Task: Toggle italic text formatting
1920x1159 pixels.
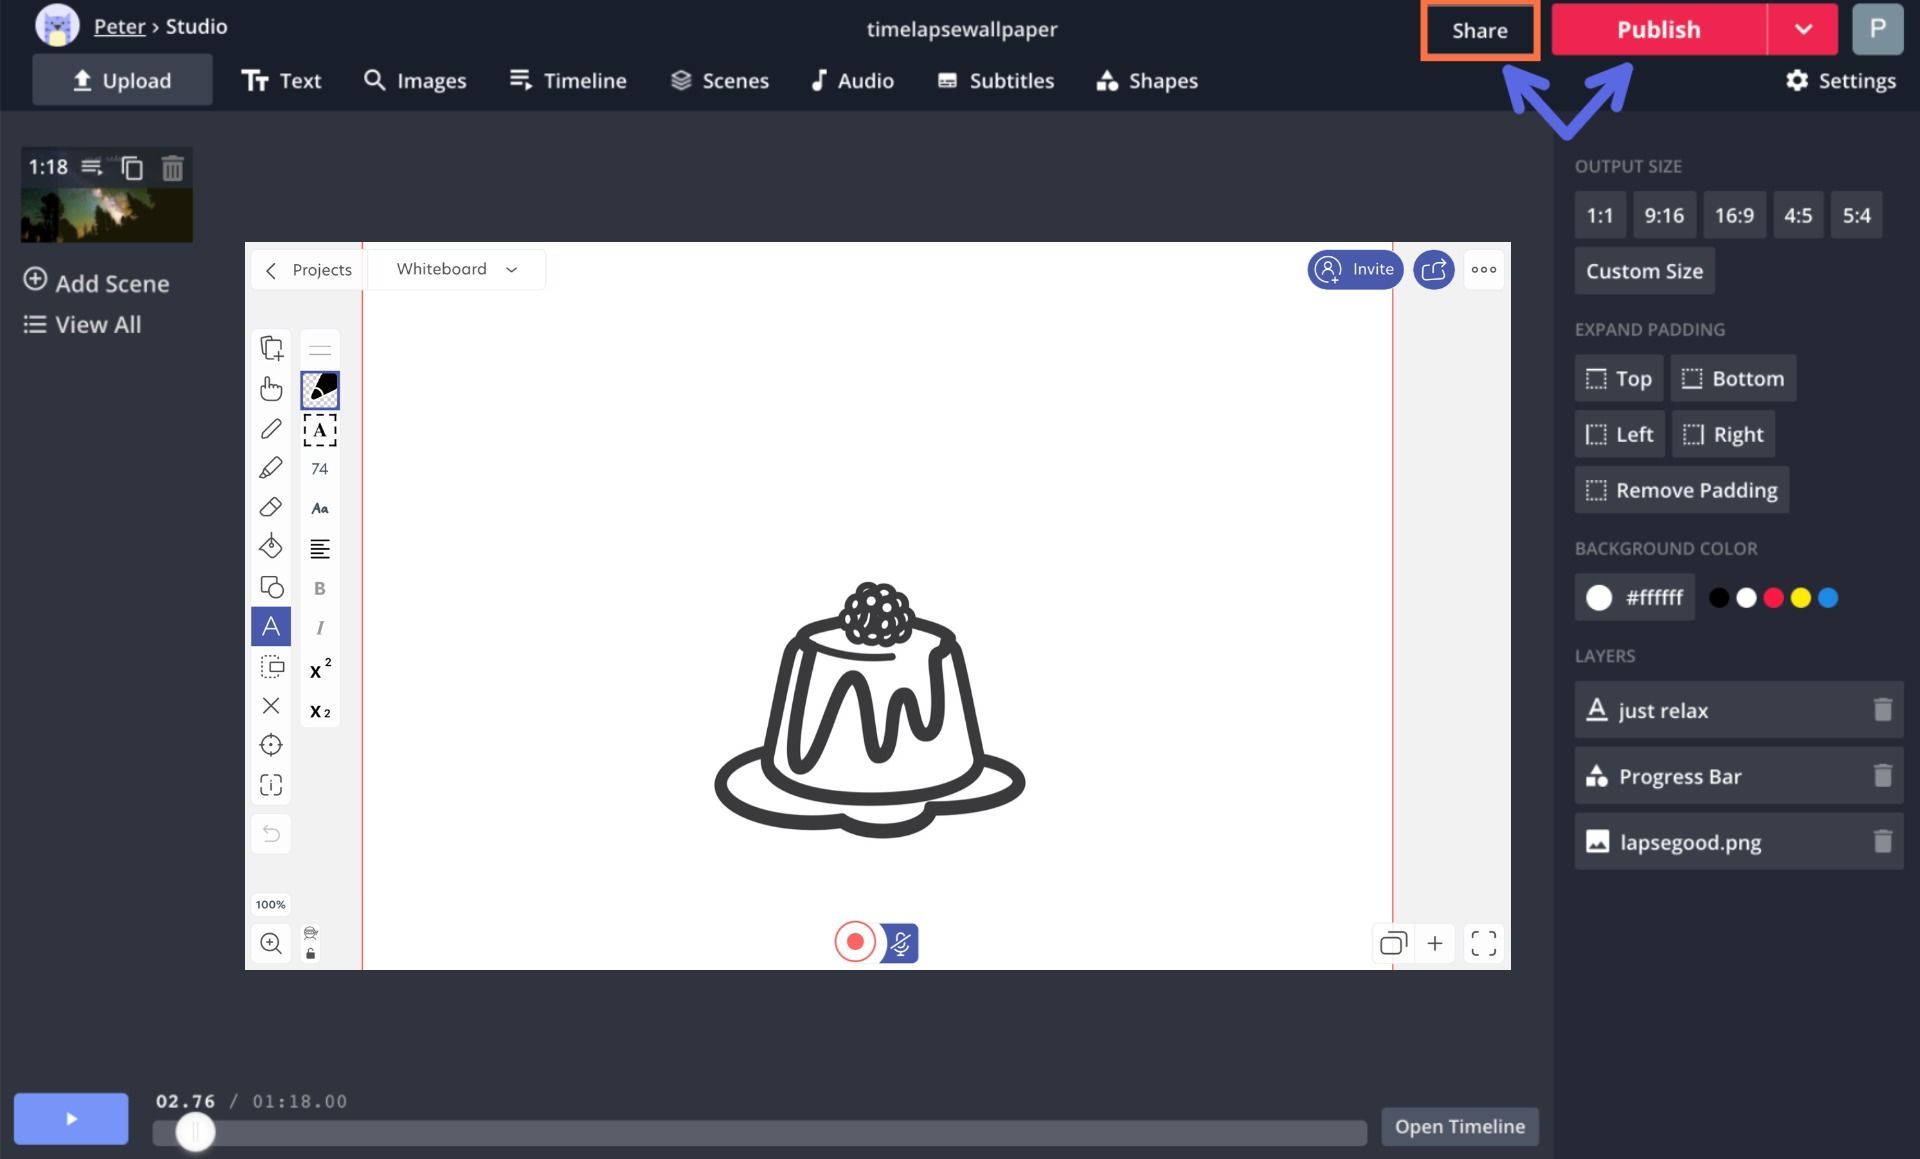Action: coord(320,628)
